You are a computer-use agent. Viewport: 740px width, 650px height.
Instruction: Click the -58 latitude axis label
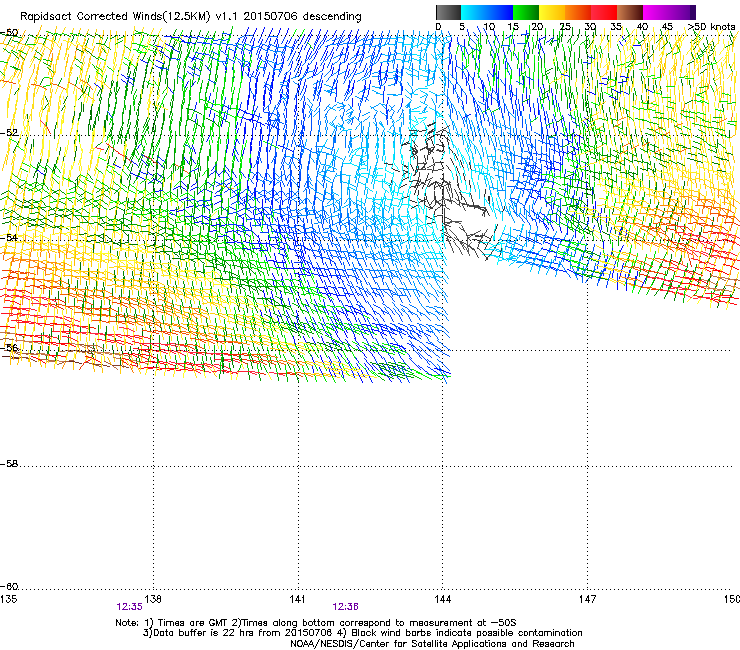pos(9,464)
